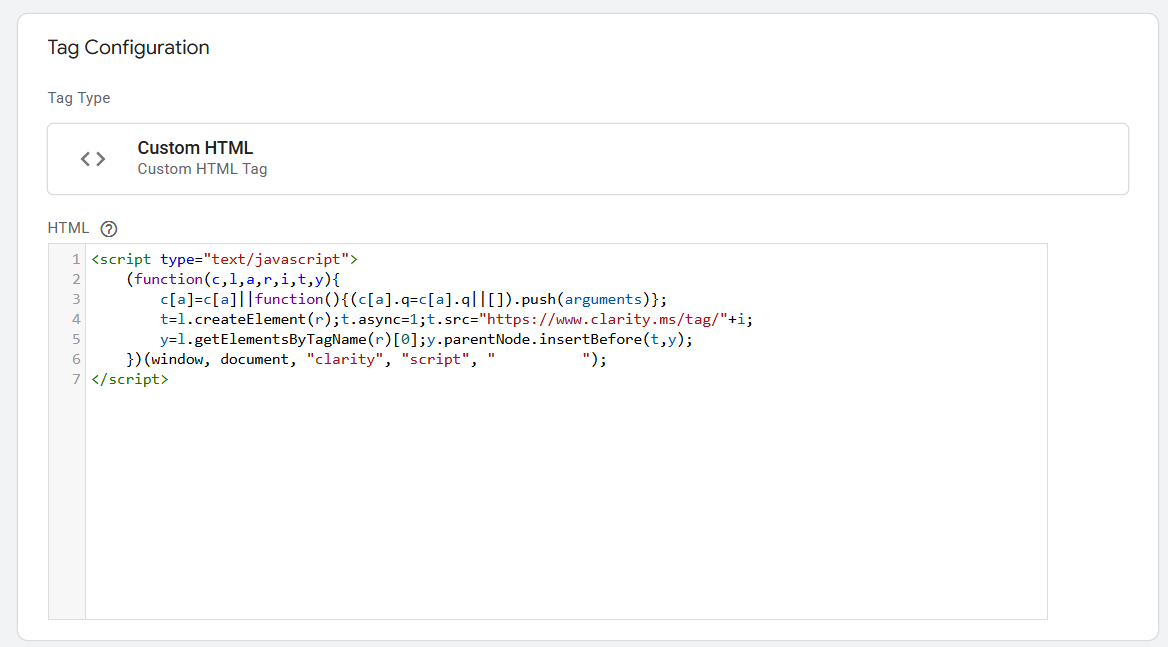
Task: Select the Custom HTML tag type box
Action: coord(588,159)
